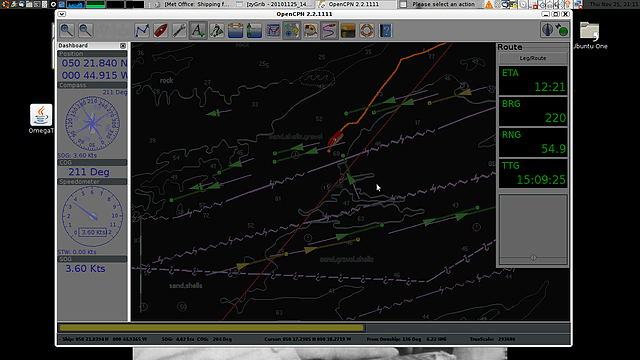
Task: Switch to Met Office Shipping forecast window
Action: tap(192, 4)
